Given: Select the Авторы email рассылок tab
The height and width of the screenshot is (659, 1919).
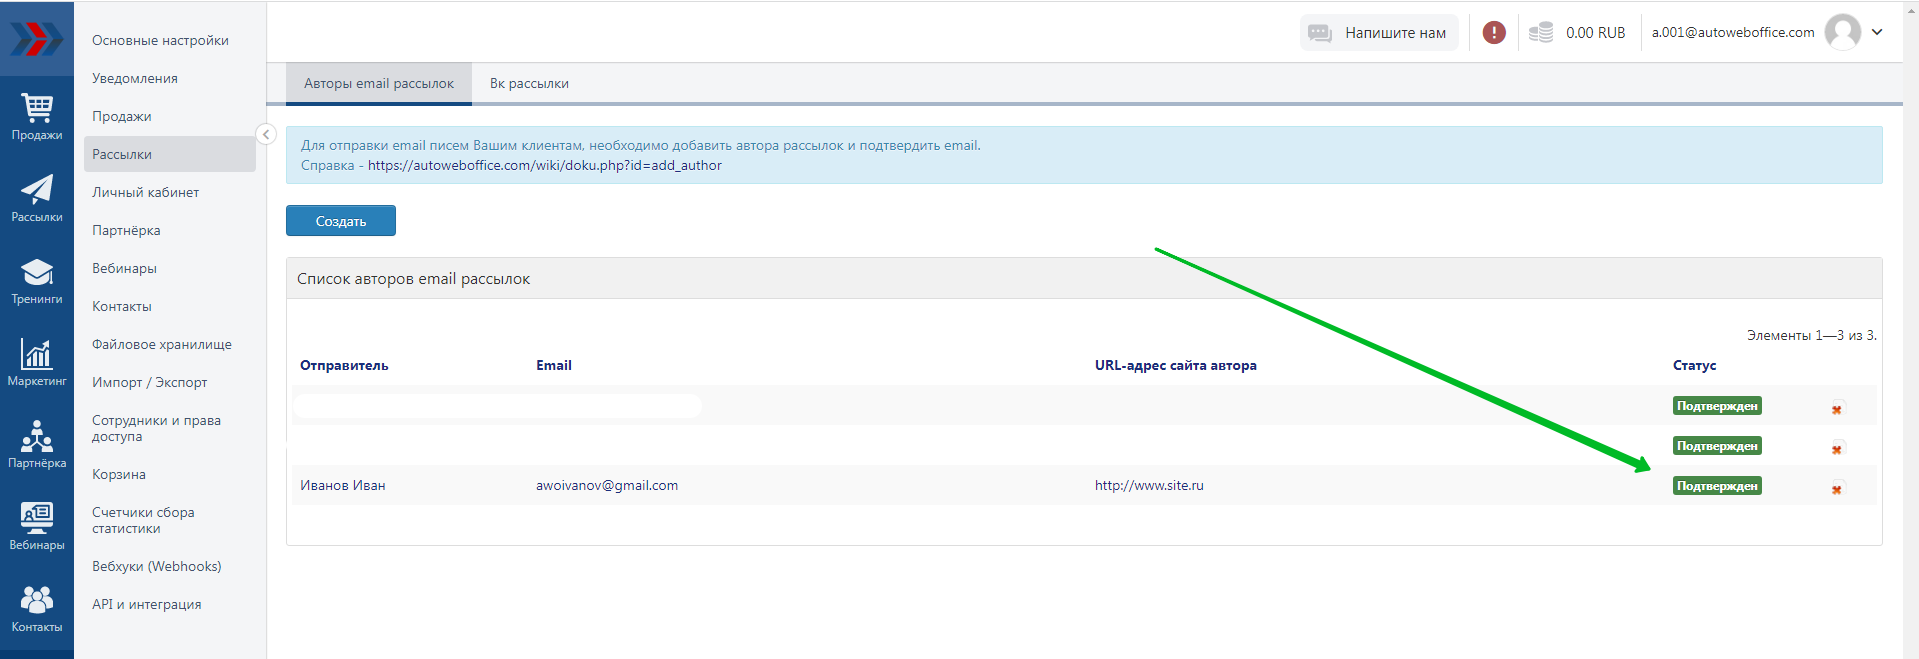Looking at the screenshot, I should click(x=379, y=84).
